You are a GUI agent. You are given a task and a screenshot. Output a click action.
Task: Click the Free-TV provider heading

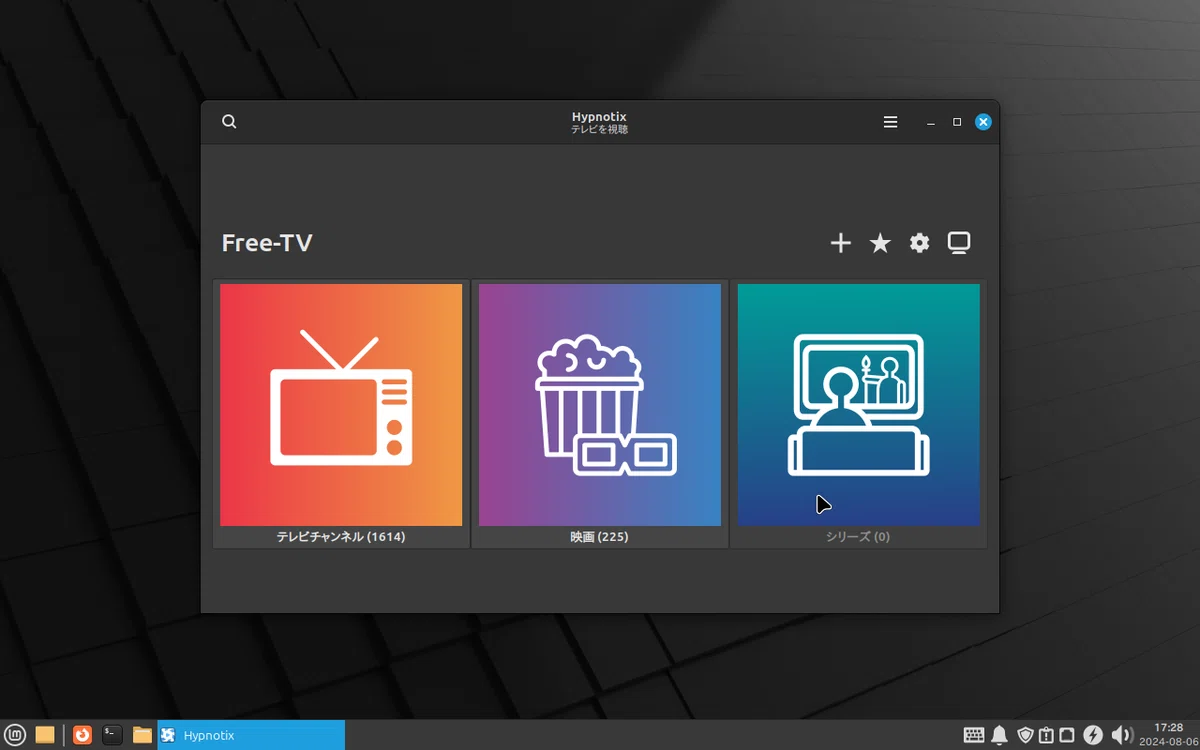tap(267, 243)
